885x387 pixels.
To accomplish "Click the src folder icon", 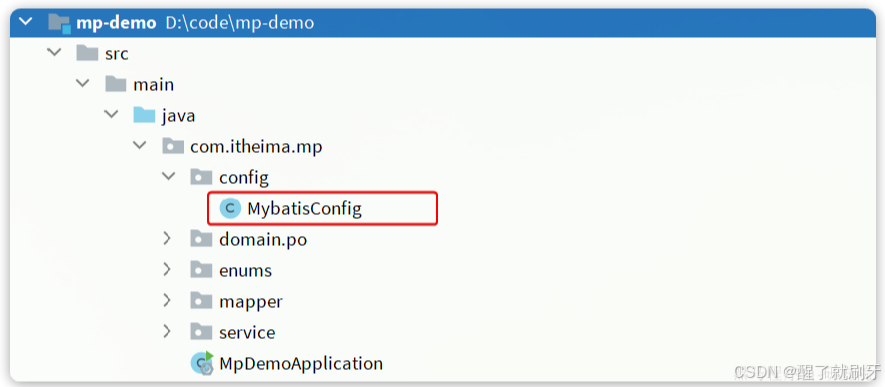I will pos(87,53).
